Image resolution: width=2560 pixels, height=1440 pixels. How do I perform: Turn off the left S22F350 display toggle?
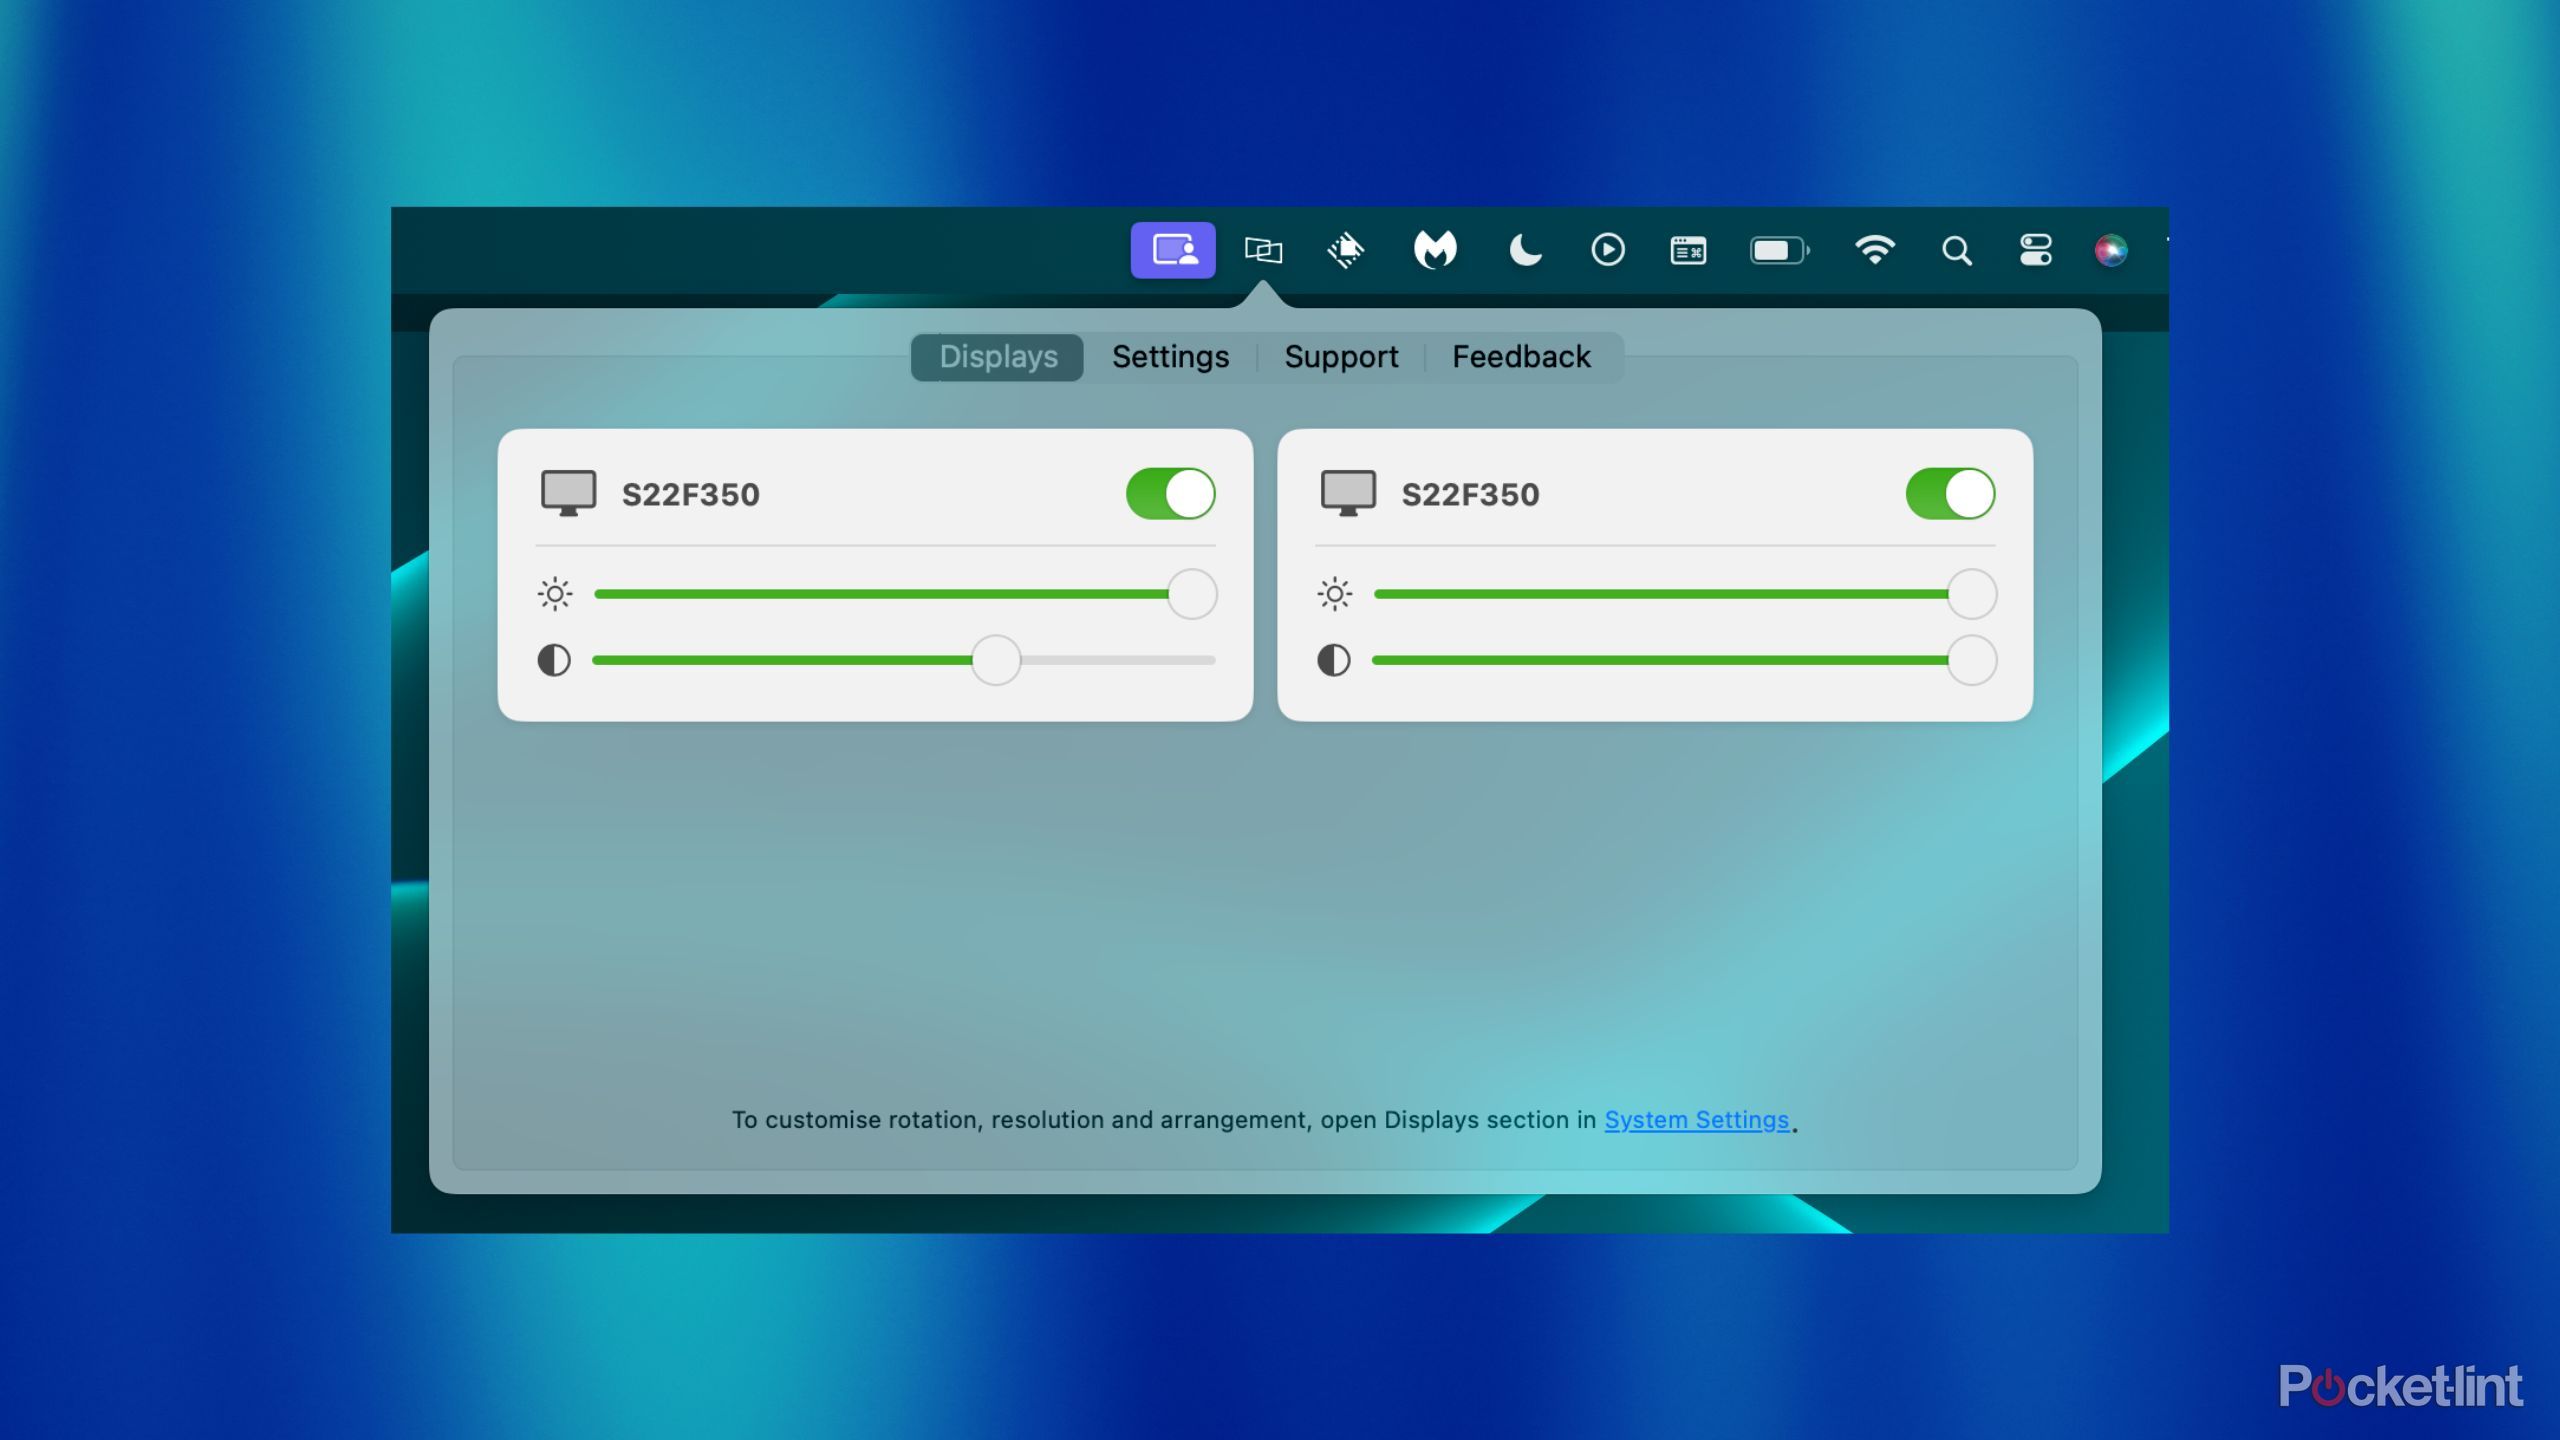(x=1171, y=494)
